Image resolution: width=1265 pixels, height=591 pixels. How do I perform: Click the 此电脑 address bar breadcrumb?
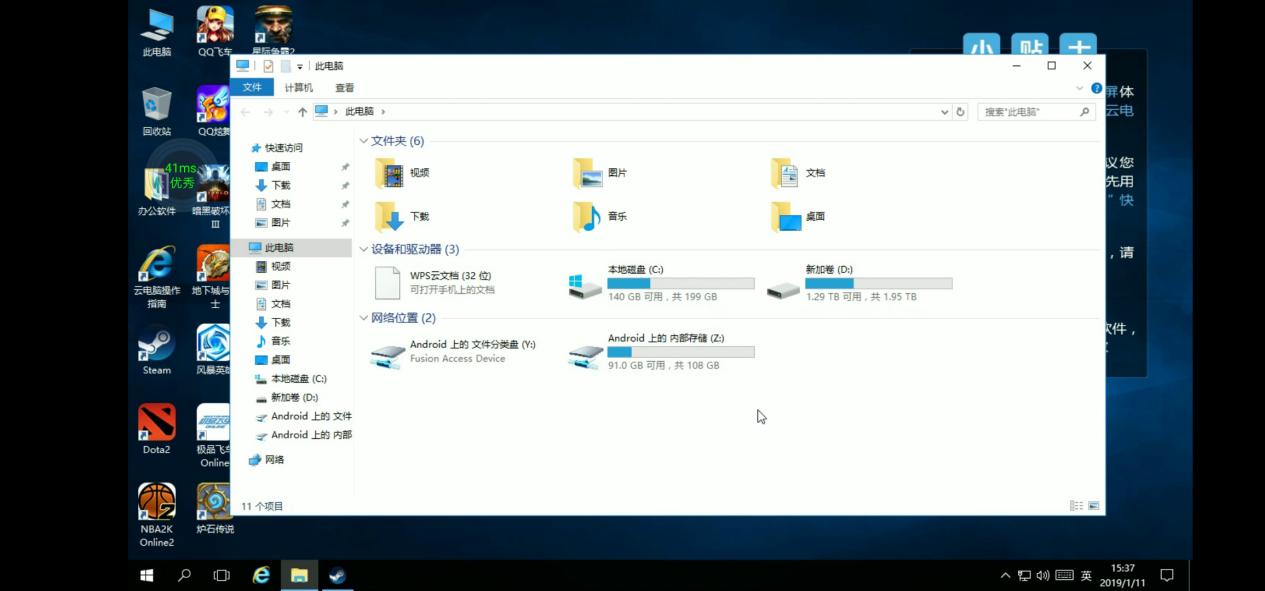tap(359, 112)
